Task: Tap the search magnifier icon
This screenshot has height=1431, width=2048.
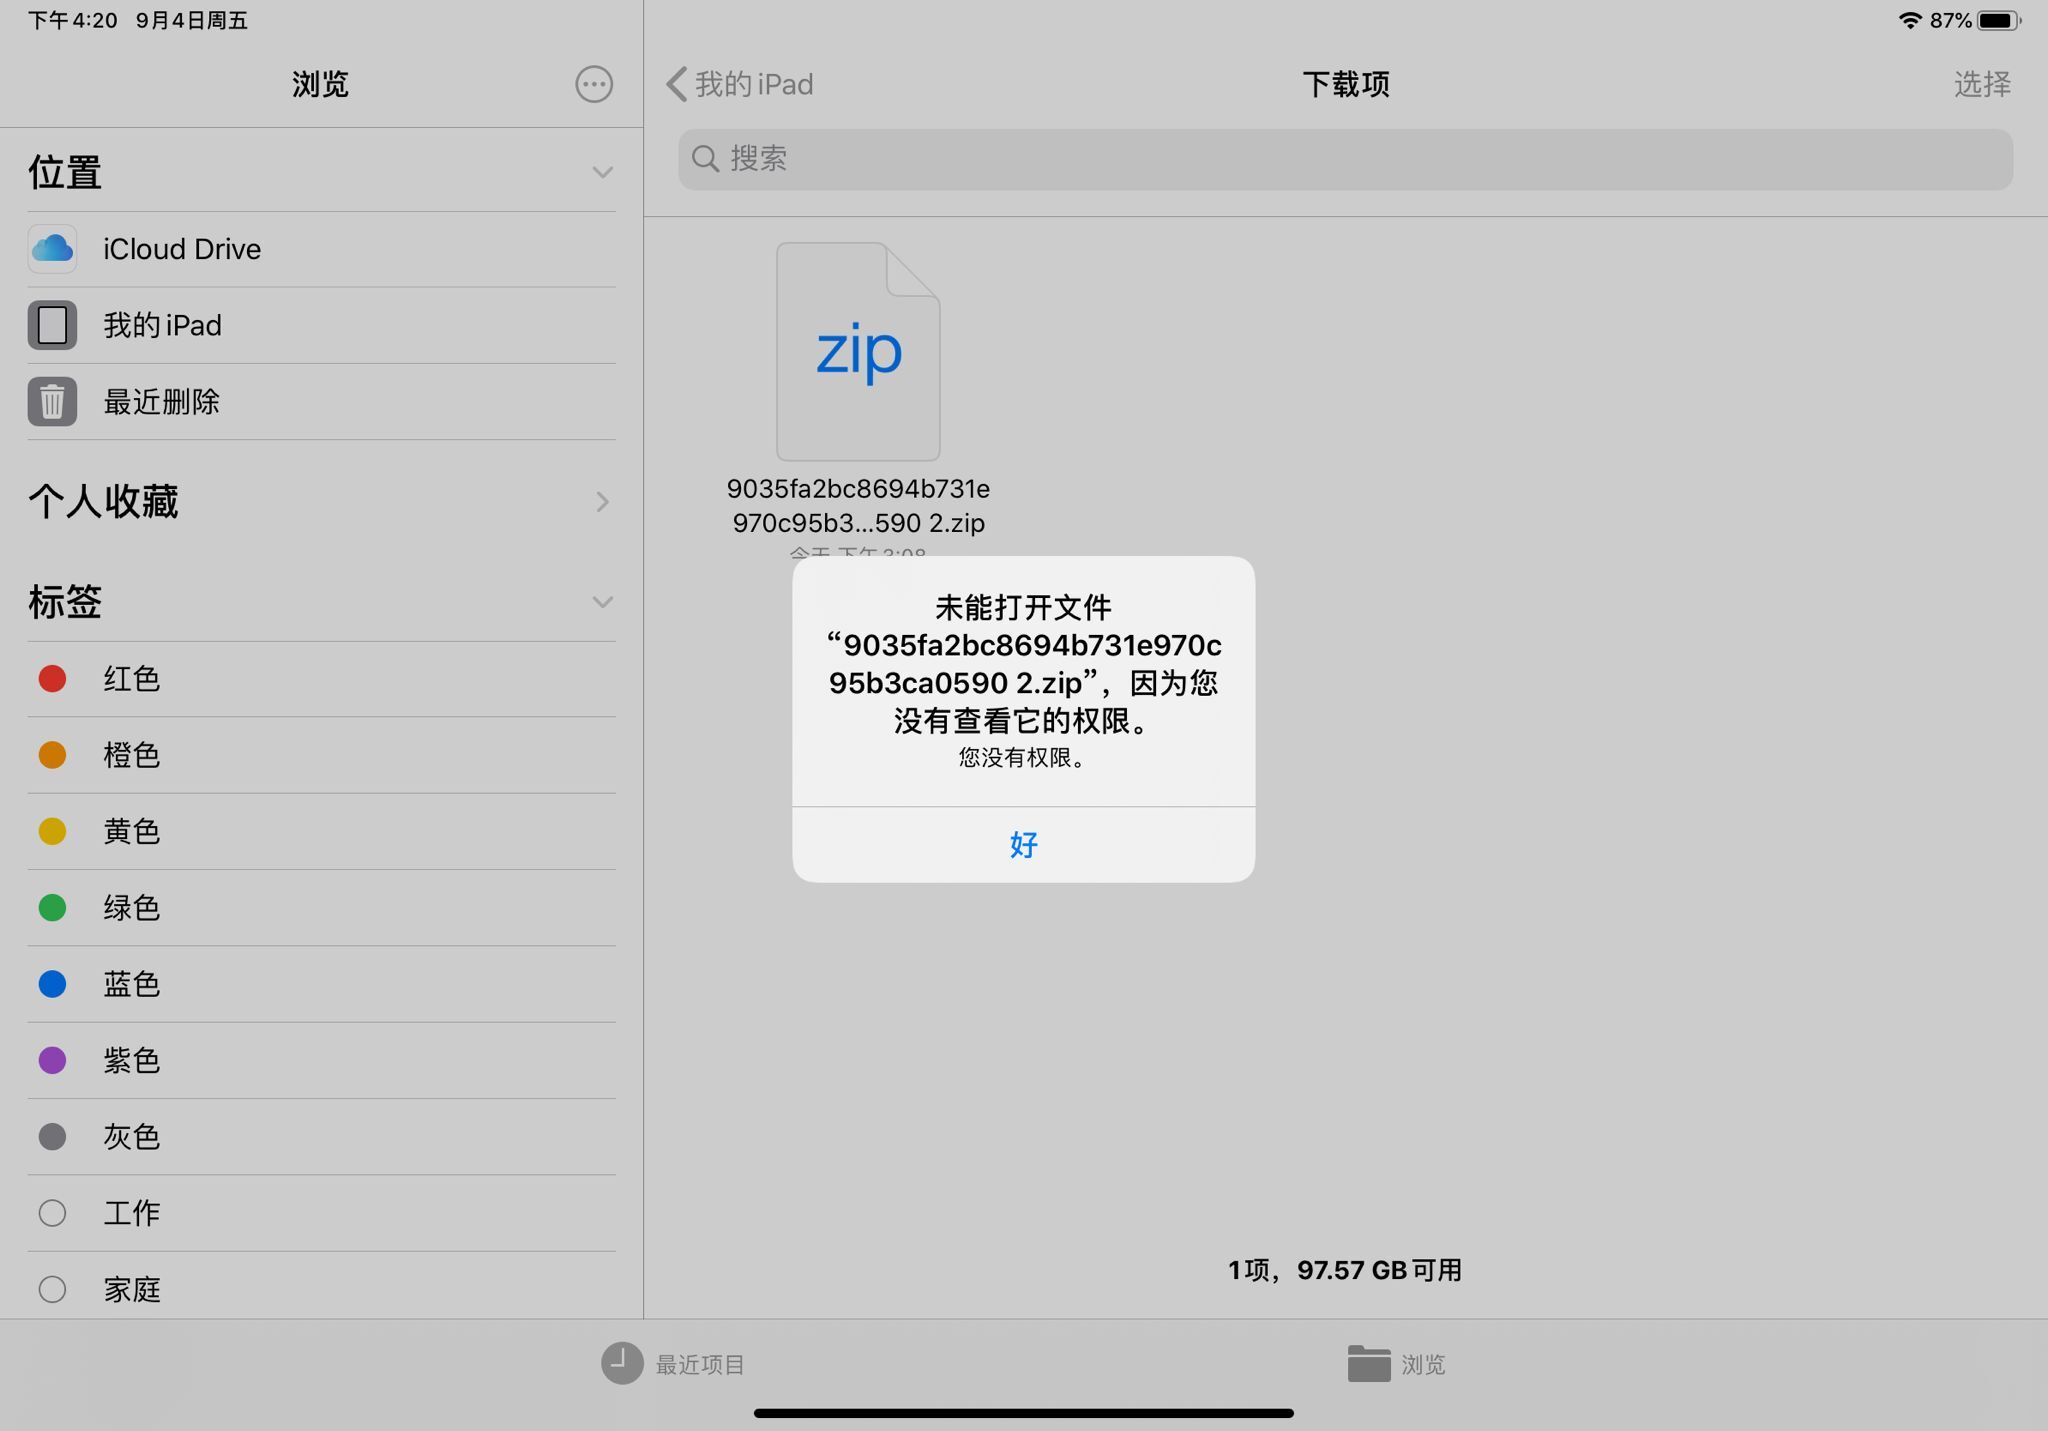Action: (x=705, y=159)
